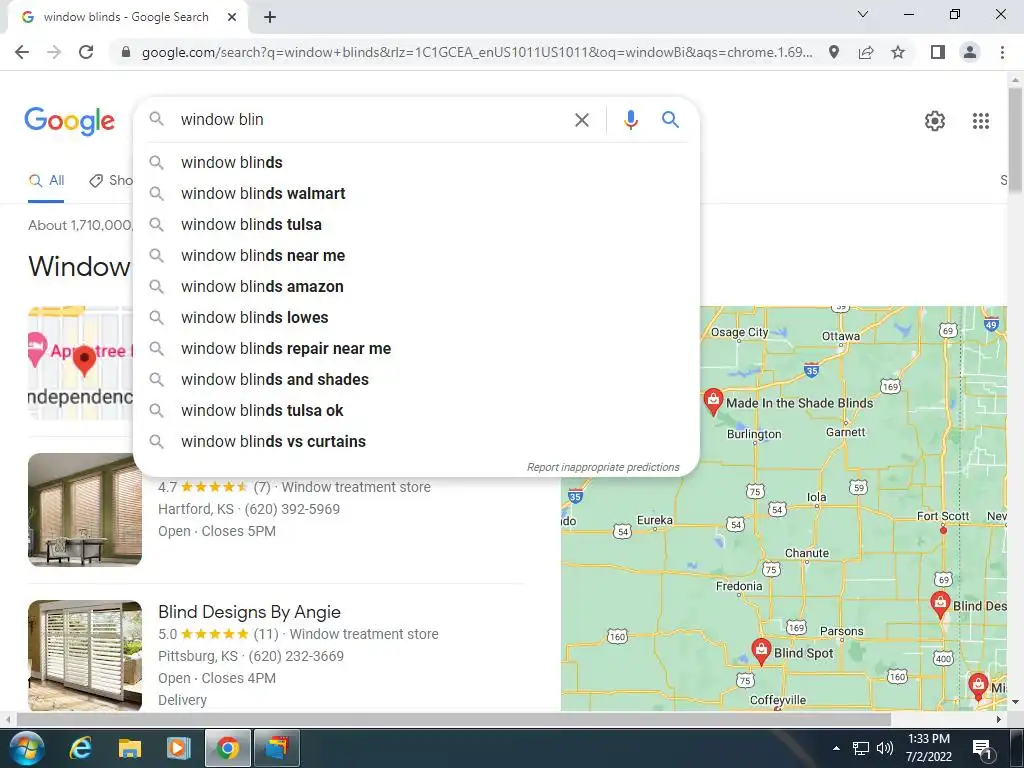The height and width of the screenshot is (768, 1024).
Task: Choose suggestion 'window blinds walmart'
Action: coord(416,193)
